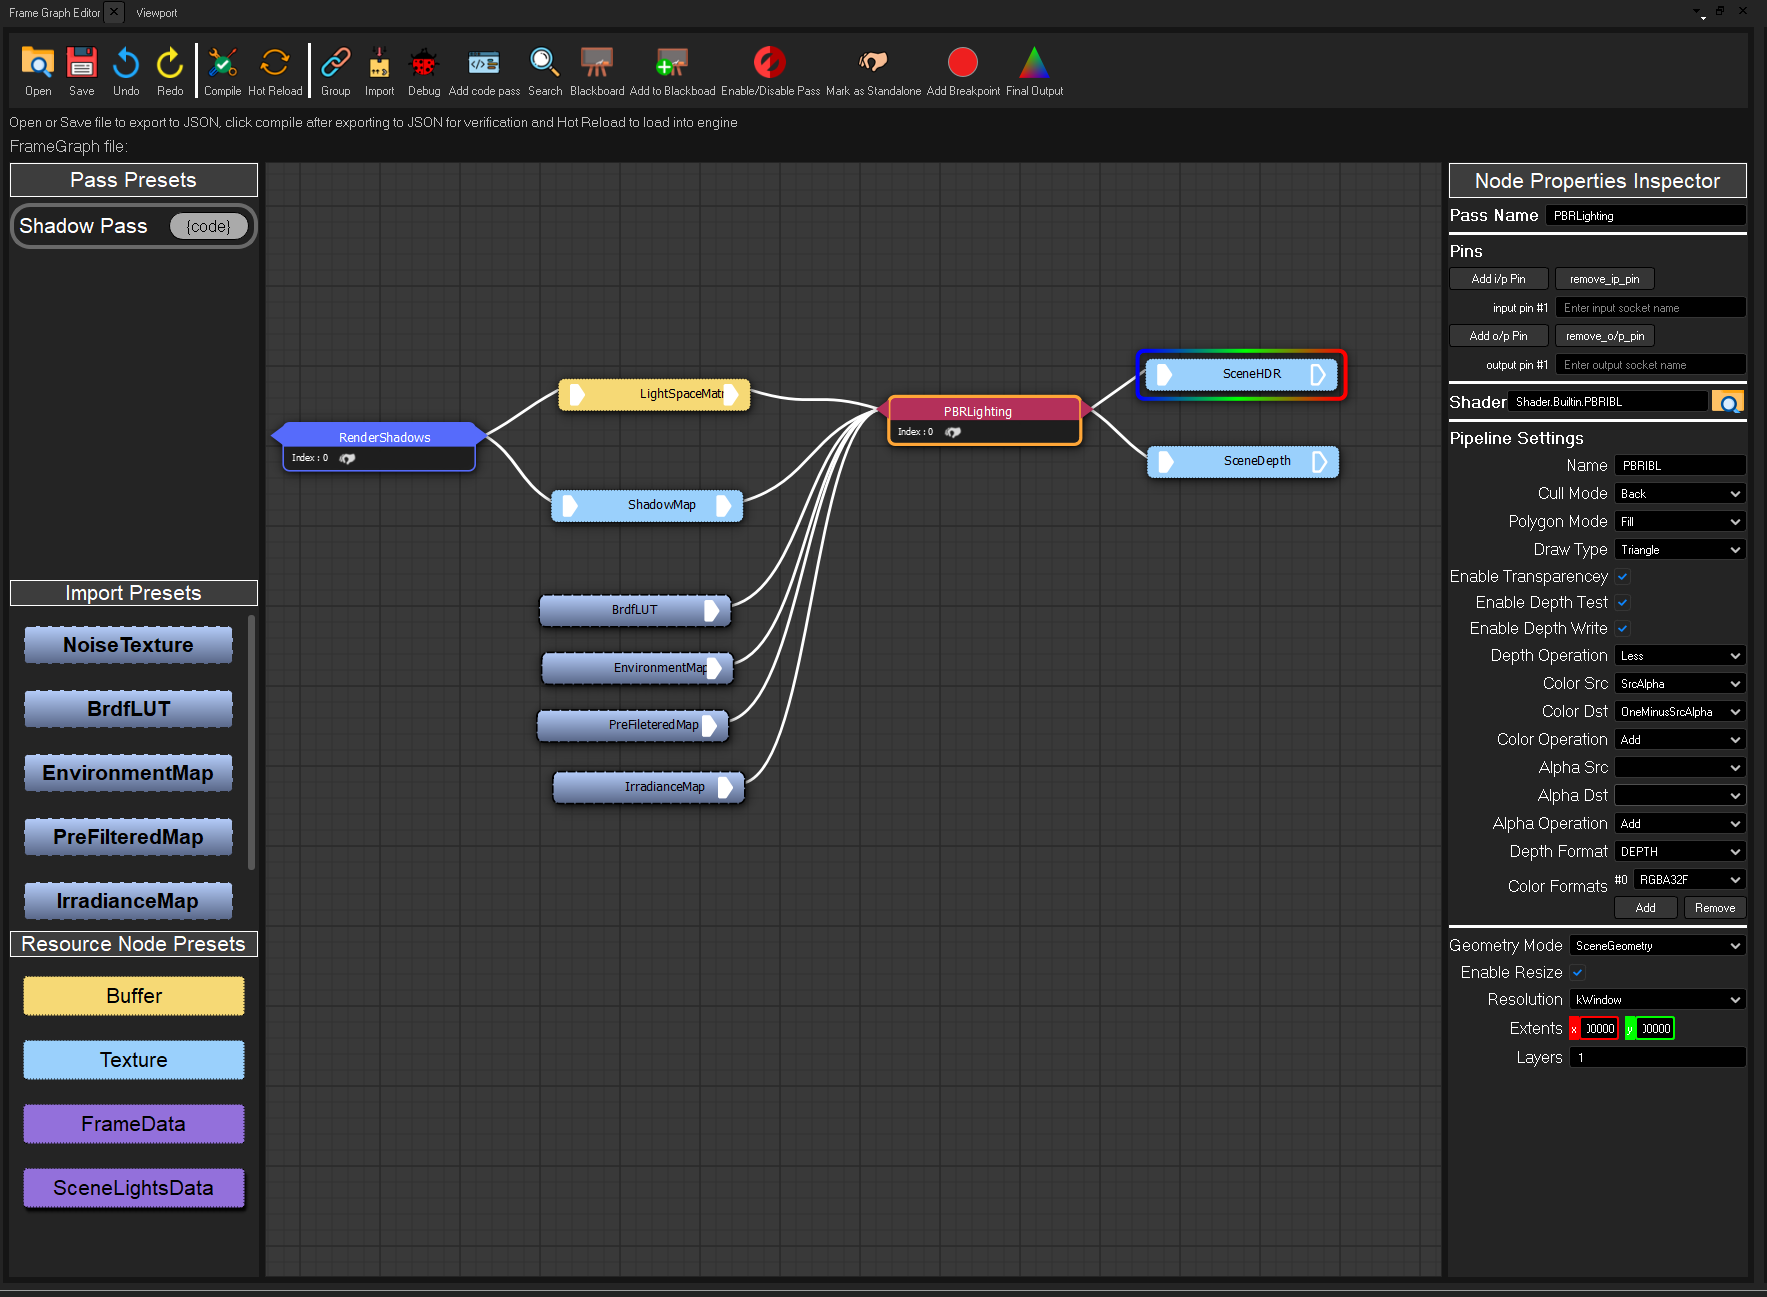Click the Compile toolbar icon

pos(222,64)
